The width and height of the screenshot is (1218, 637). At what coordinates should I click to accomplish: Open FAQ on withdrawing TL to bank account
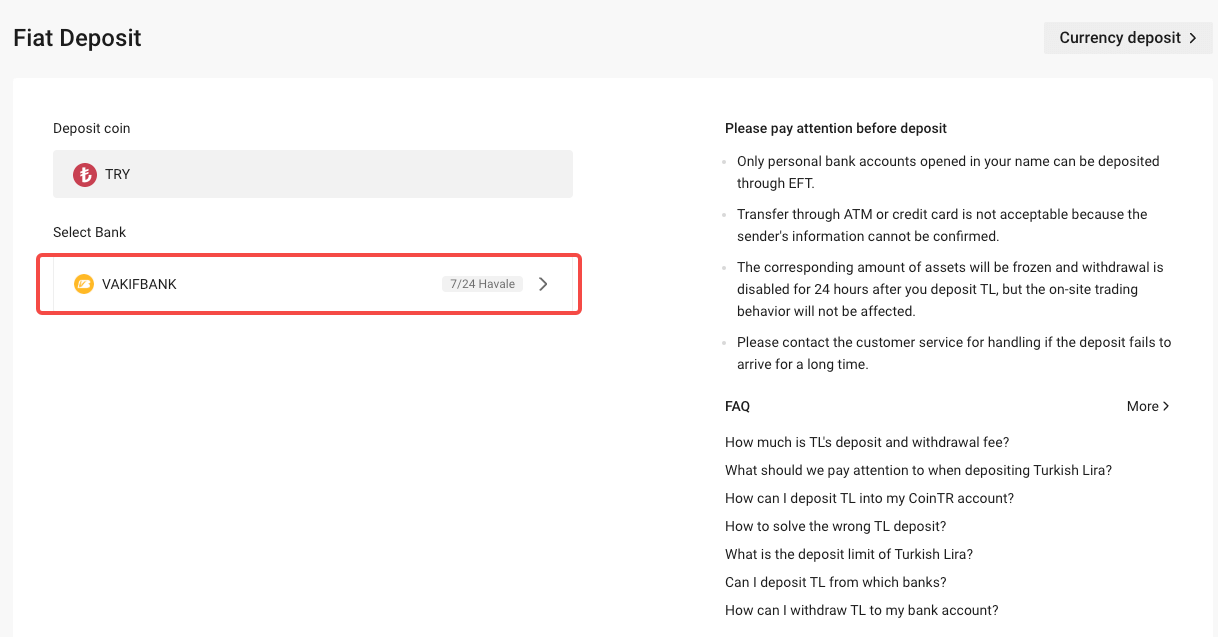tap(861, 610)
